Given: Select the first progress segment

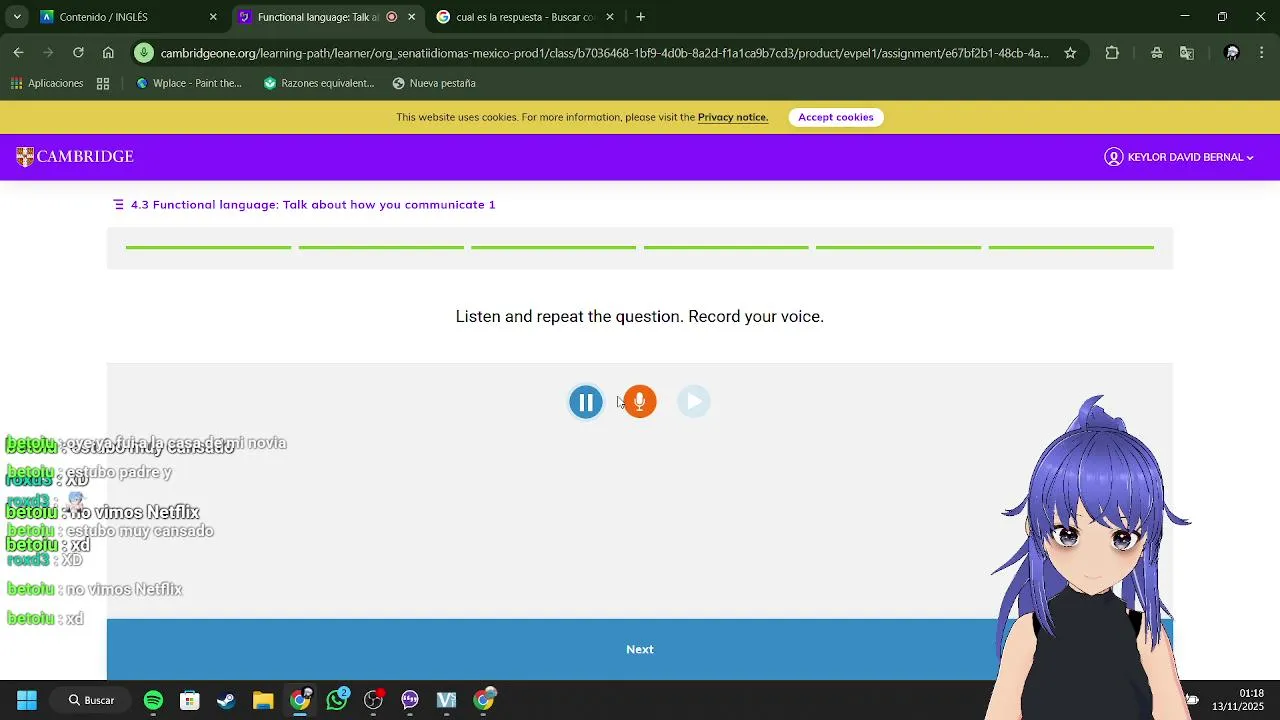Looking at the screenshot, I should click(x=208, y=247).
